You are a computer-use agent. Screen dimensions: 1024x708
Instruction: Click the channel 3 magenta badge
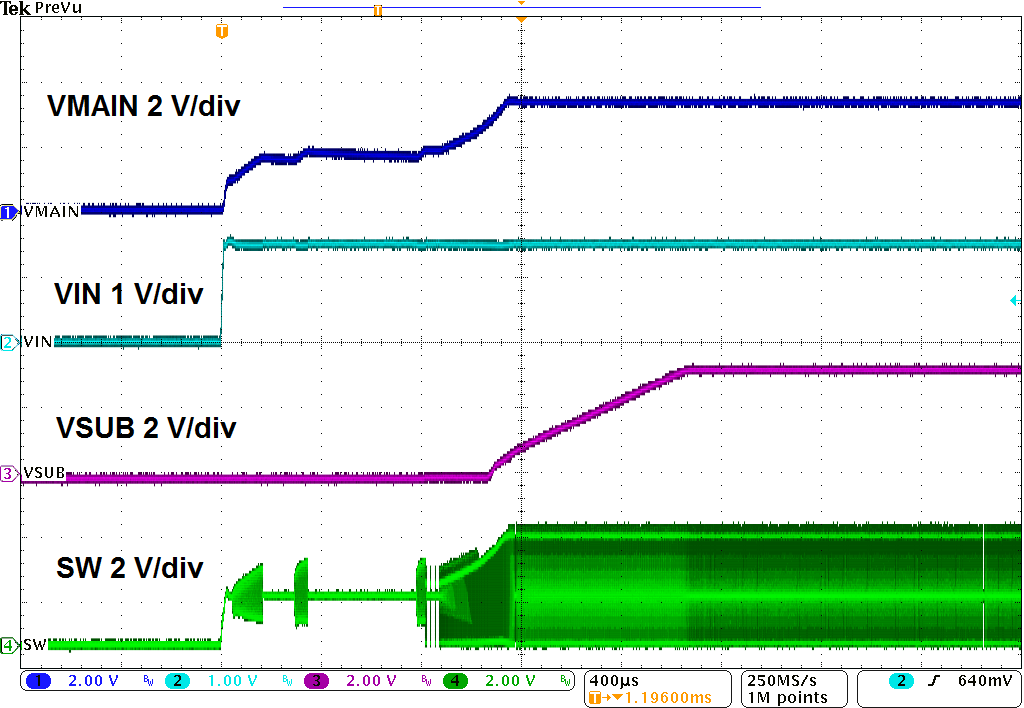click(x=316, y=681)
